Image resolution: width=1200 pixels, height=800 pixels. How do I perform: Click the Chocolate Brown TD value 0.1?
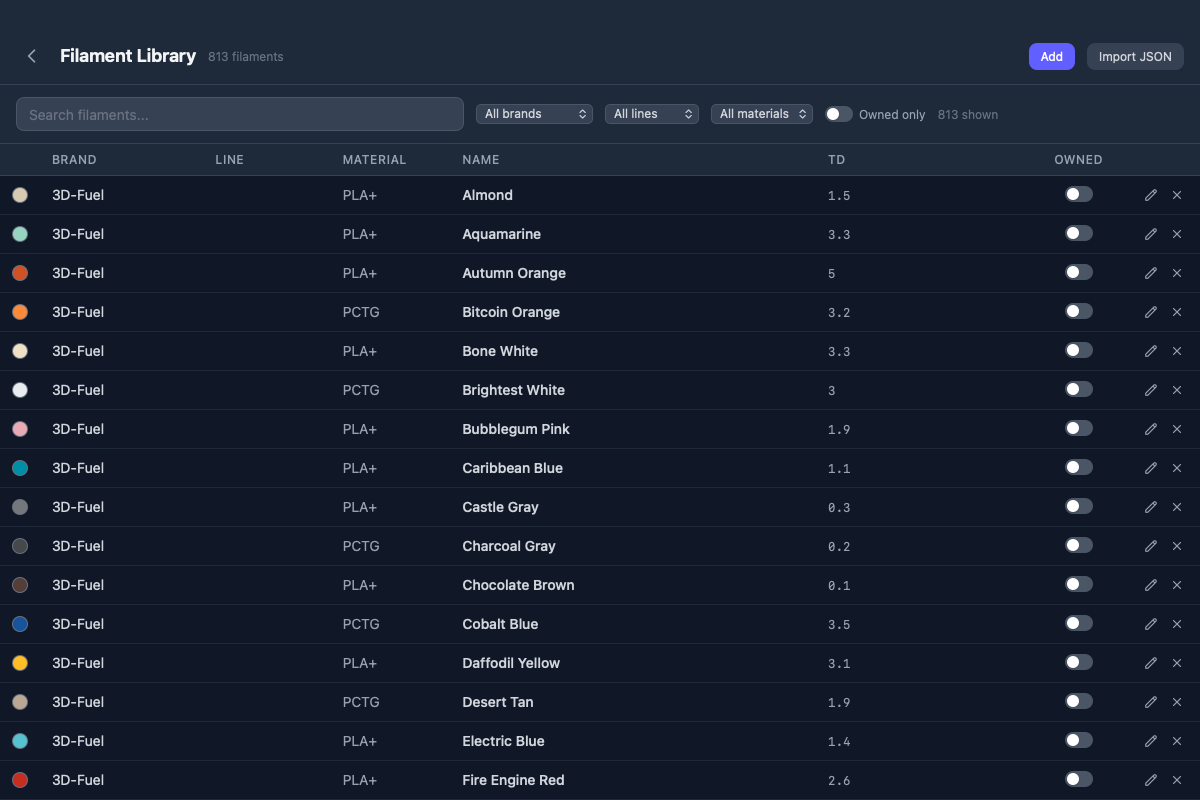[839, 585]
